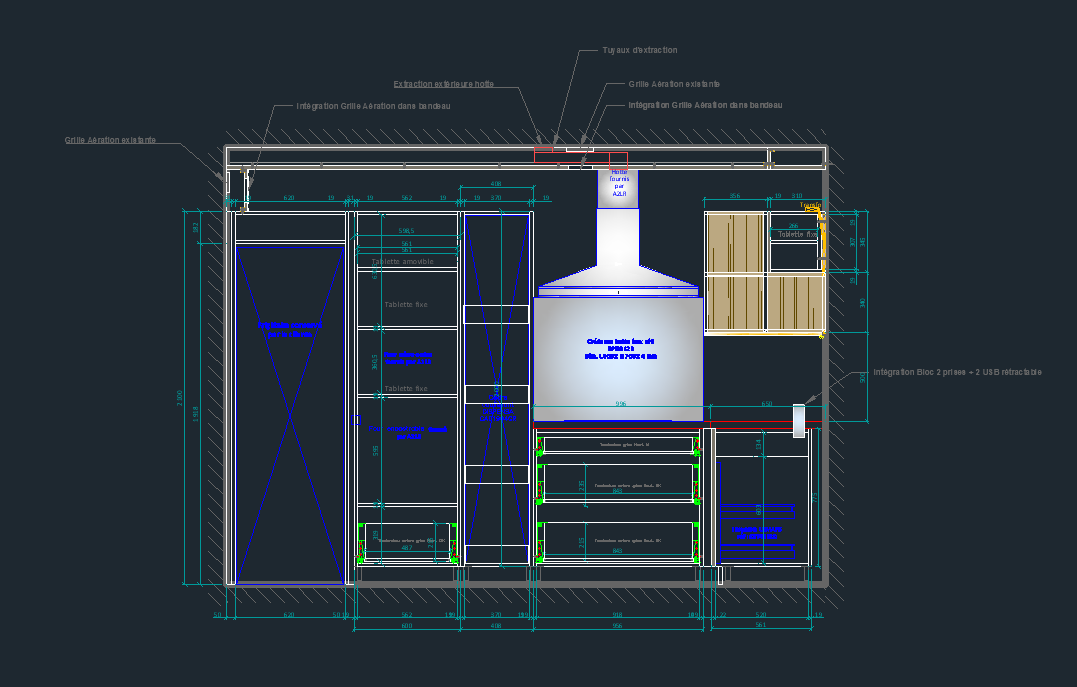This screenshot has width=1077, height=687.
Task: Click the far-left "Grille Aération existante" label
Action: [110, 141]
